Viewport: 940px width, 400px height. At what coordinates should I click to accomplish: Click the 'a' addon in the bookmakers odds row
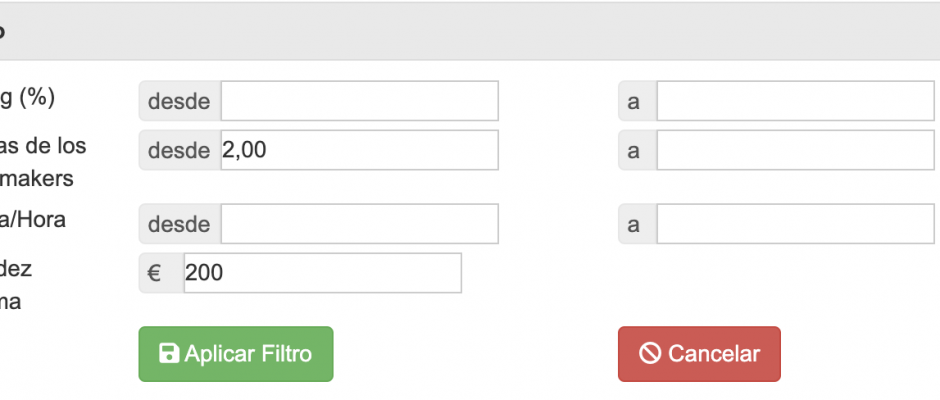pos(638,150)
